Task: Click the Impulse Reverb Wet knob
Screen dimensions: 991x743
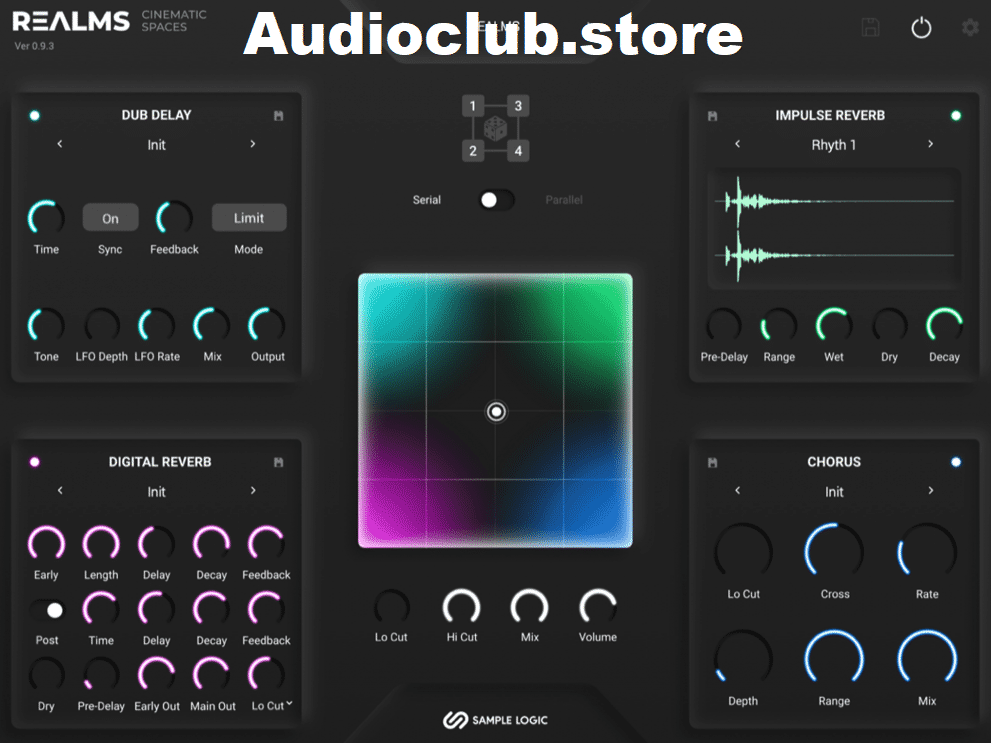Action: 834,326
